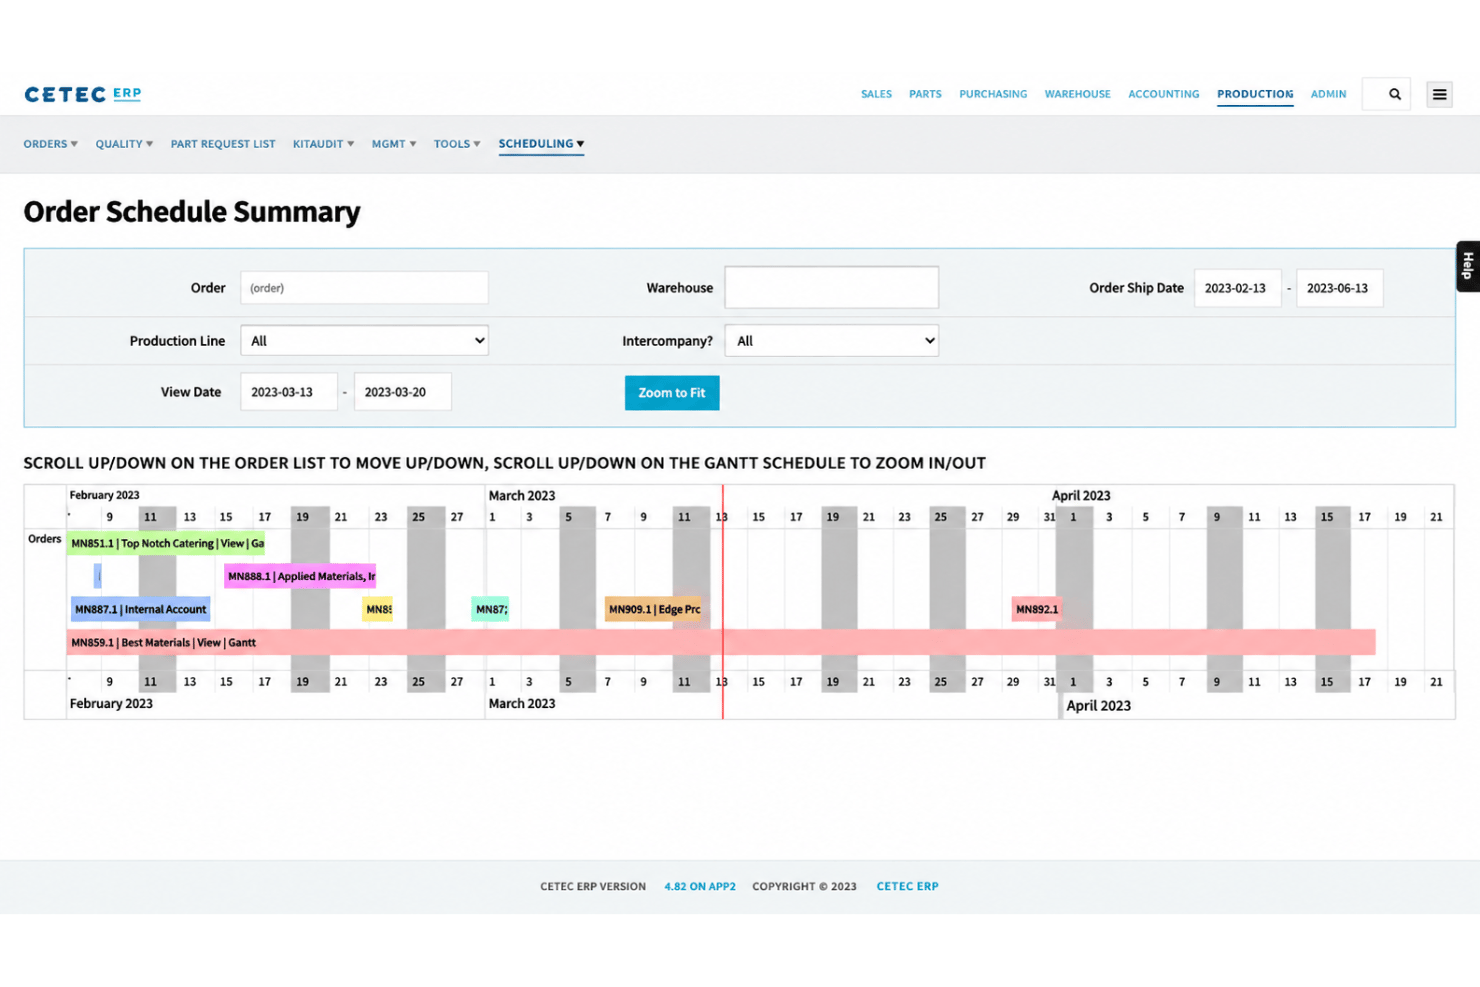Go to the Parts menu
The height and width of the screenshot is (987, 1480).
pos(925,94)
